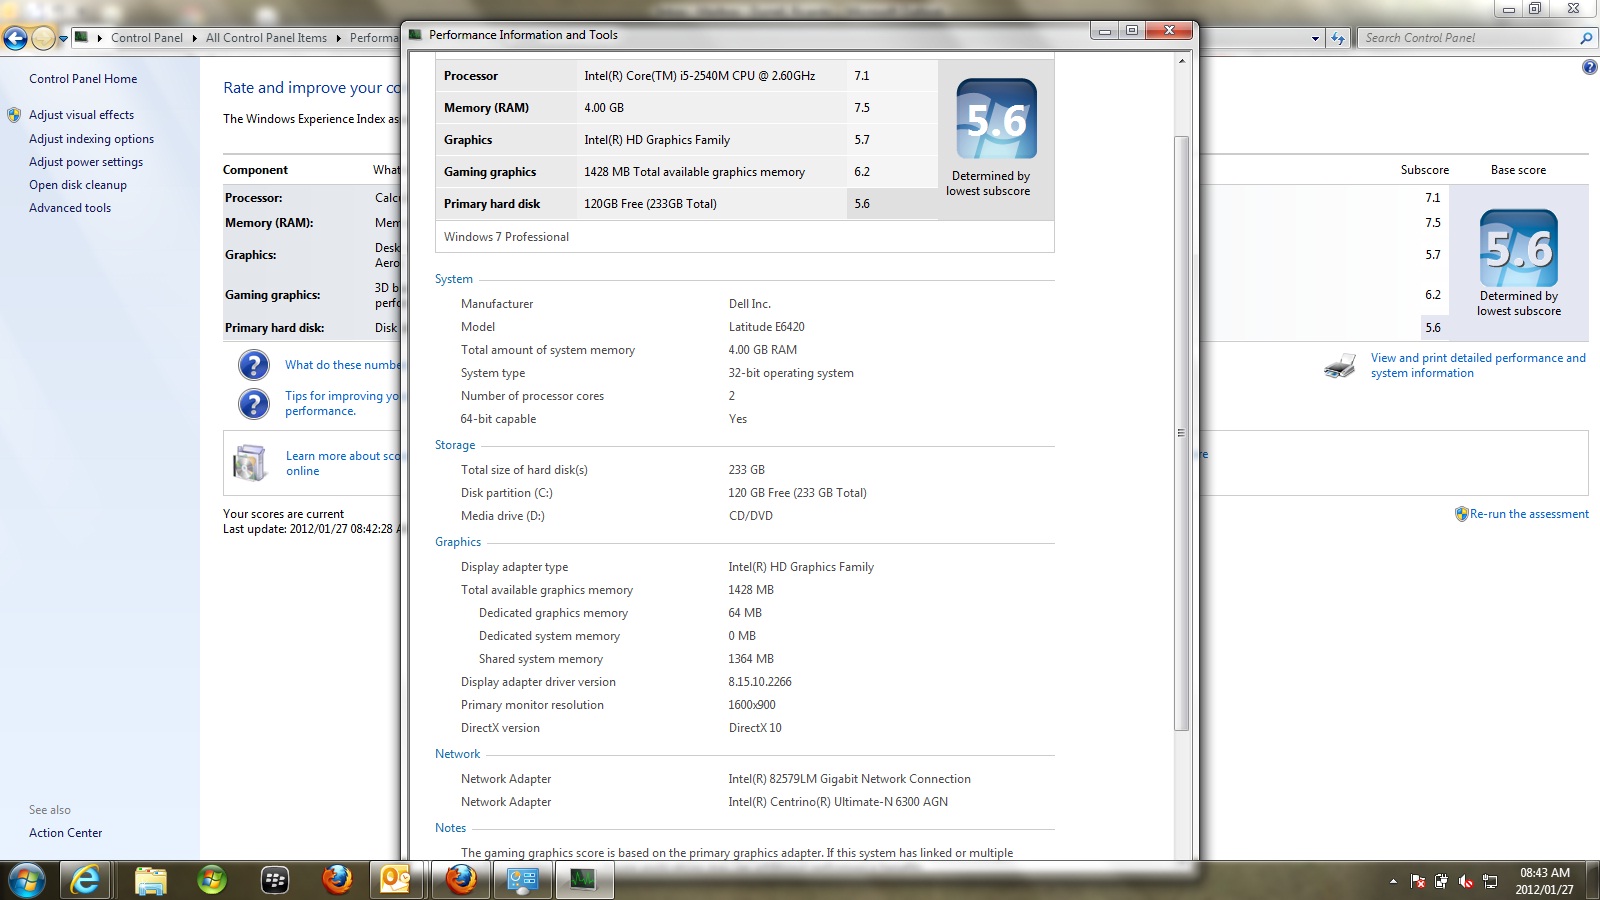Select Control Panel breadcrumb

coord(147,38)
